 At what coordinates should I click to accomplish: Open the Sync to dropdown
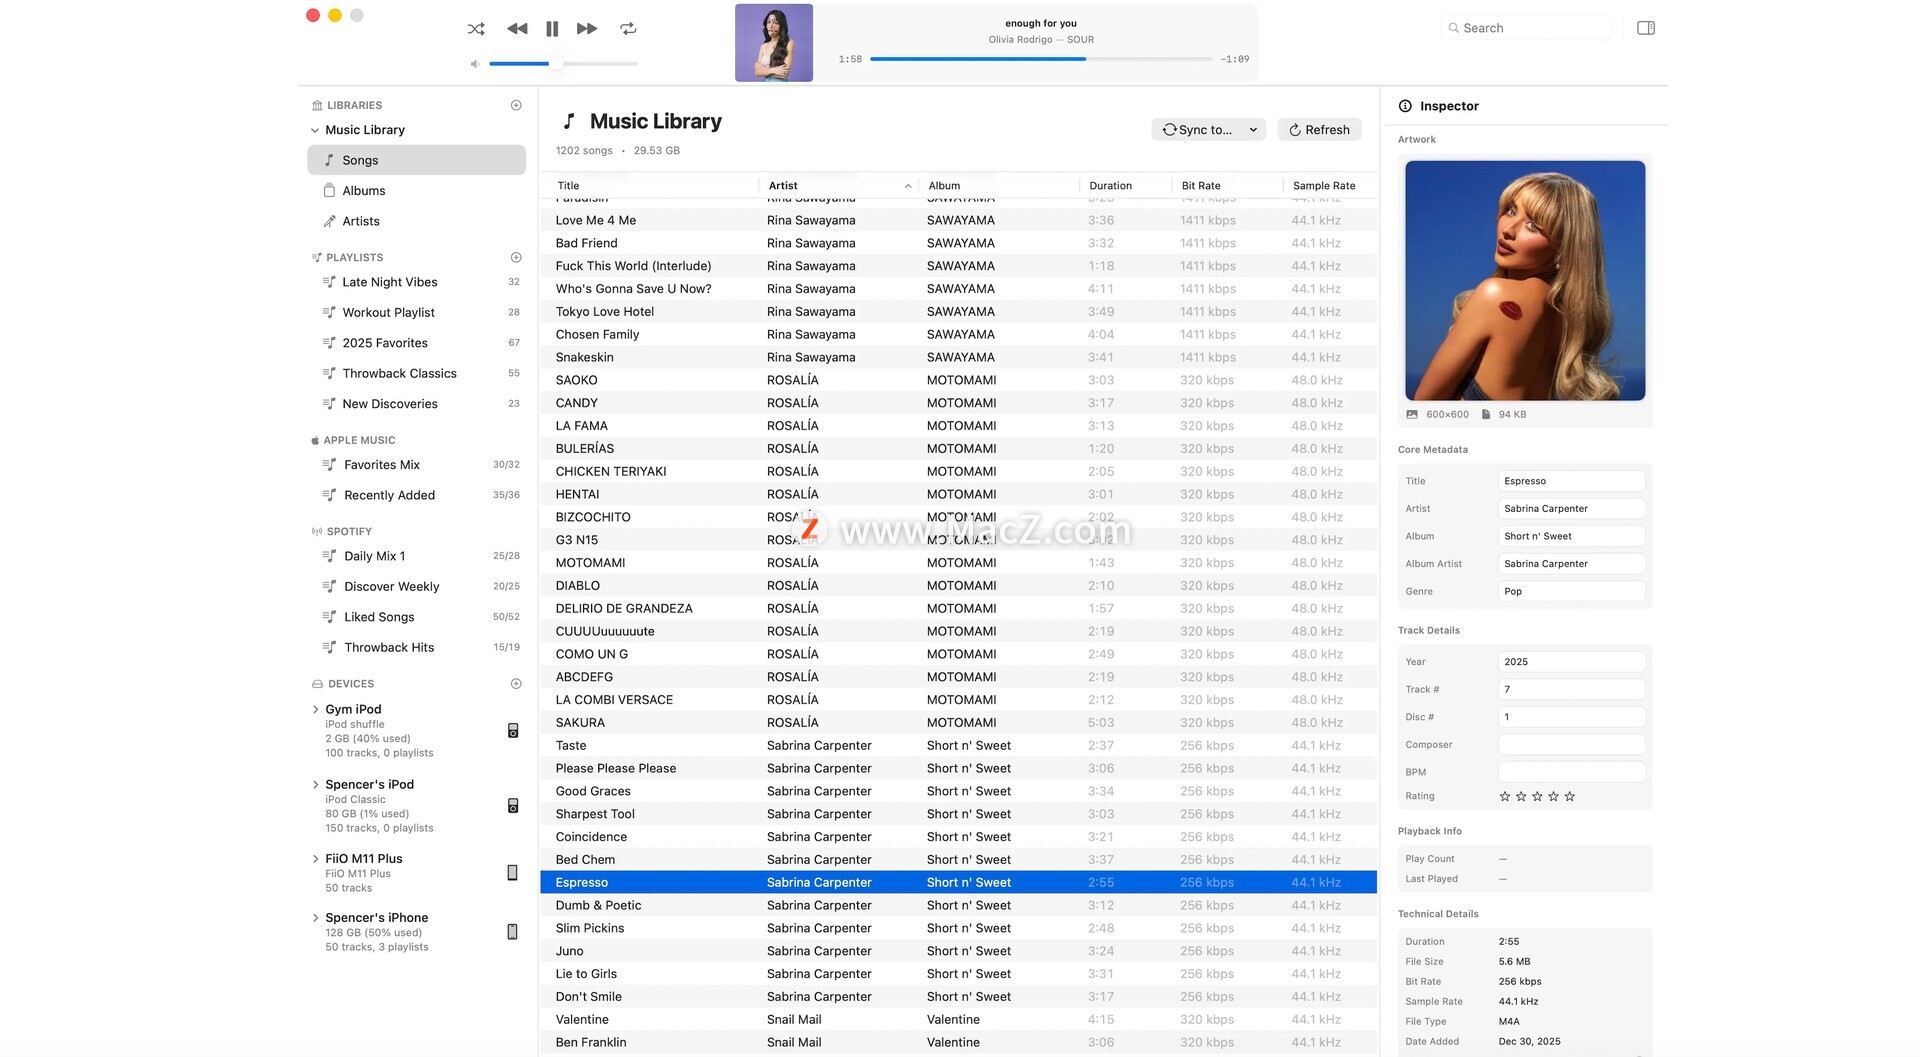point(1209,130)
